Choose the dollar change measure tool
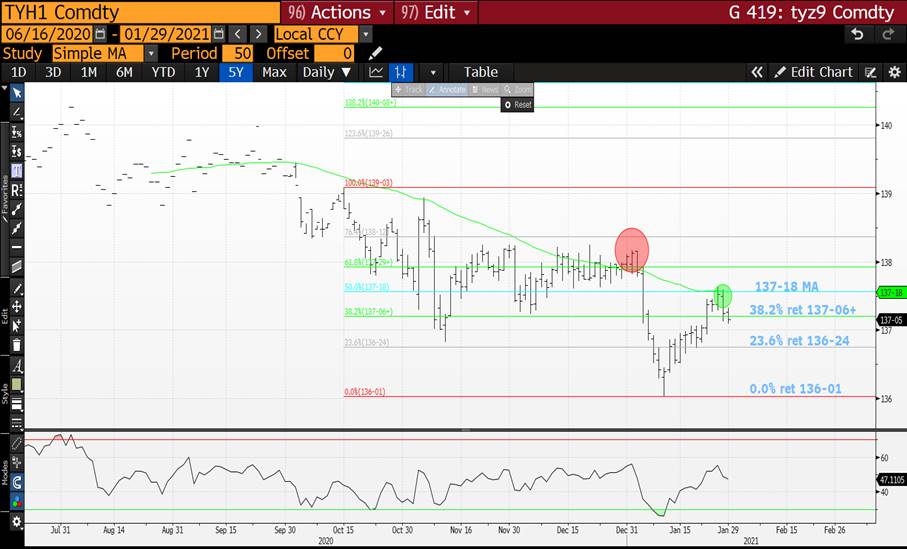The height and width of the screenshot is (549, 907). 17,151
